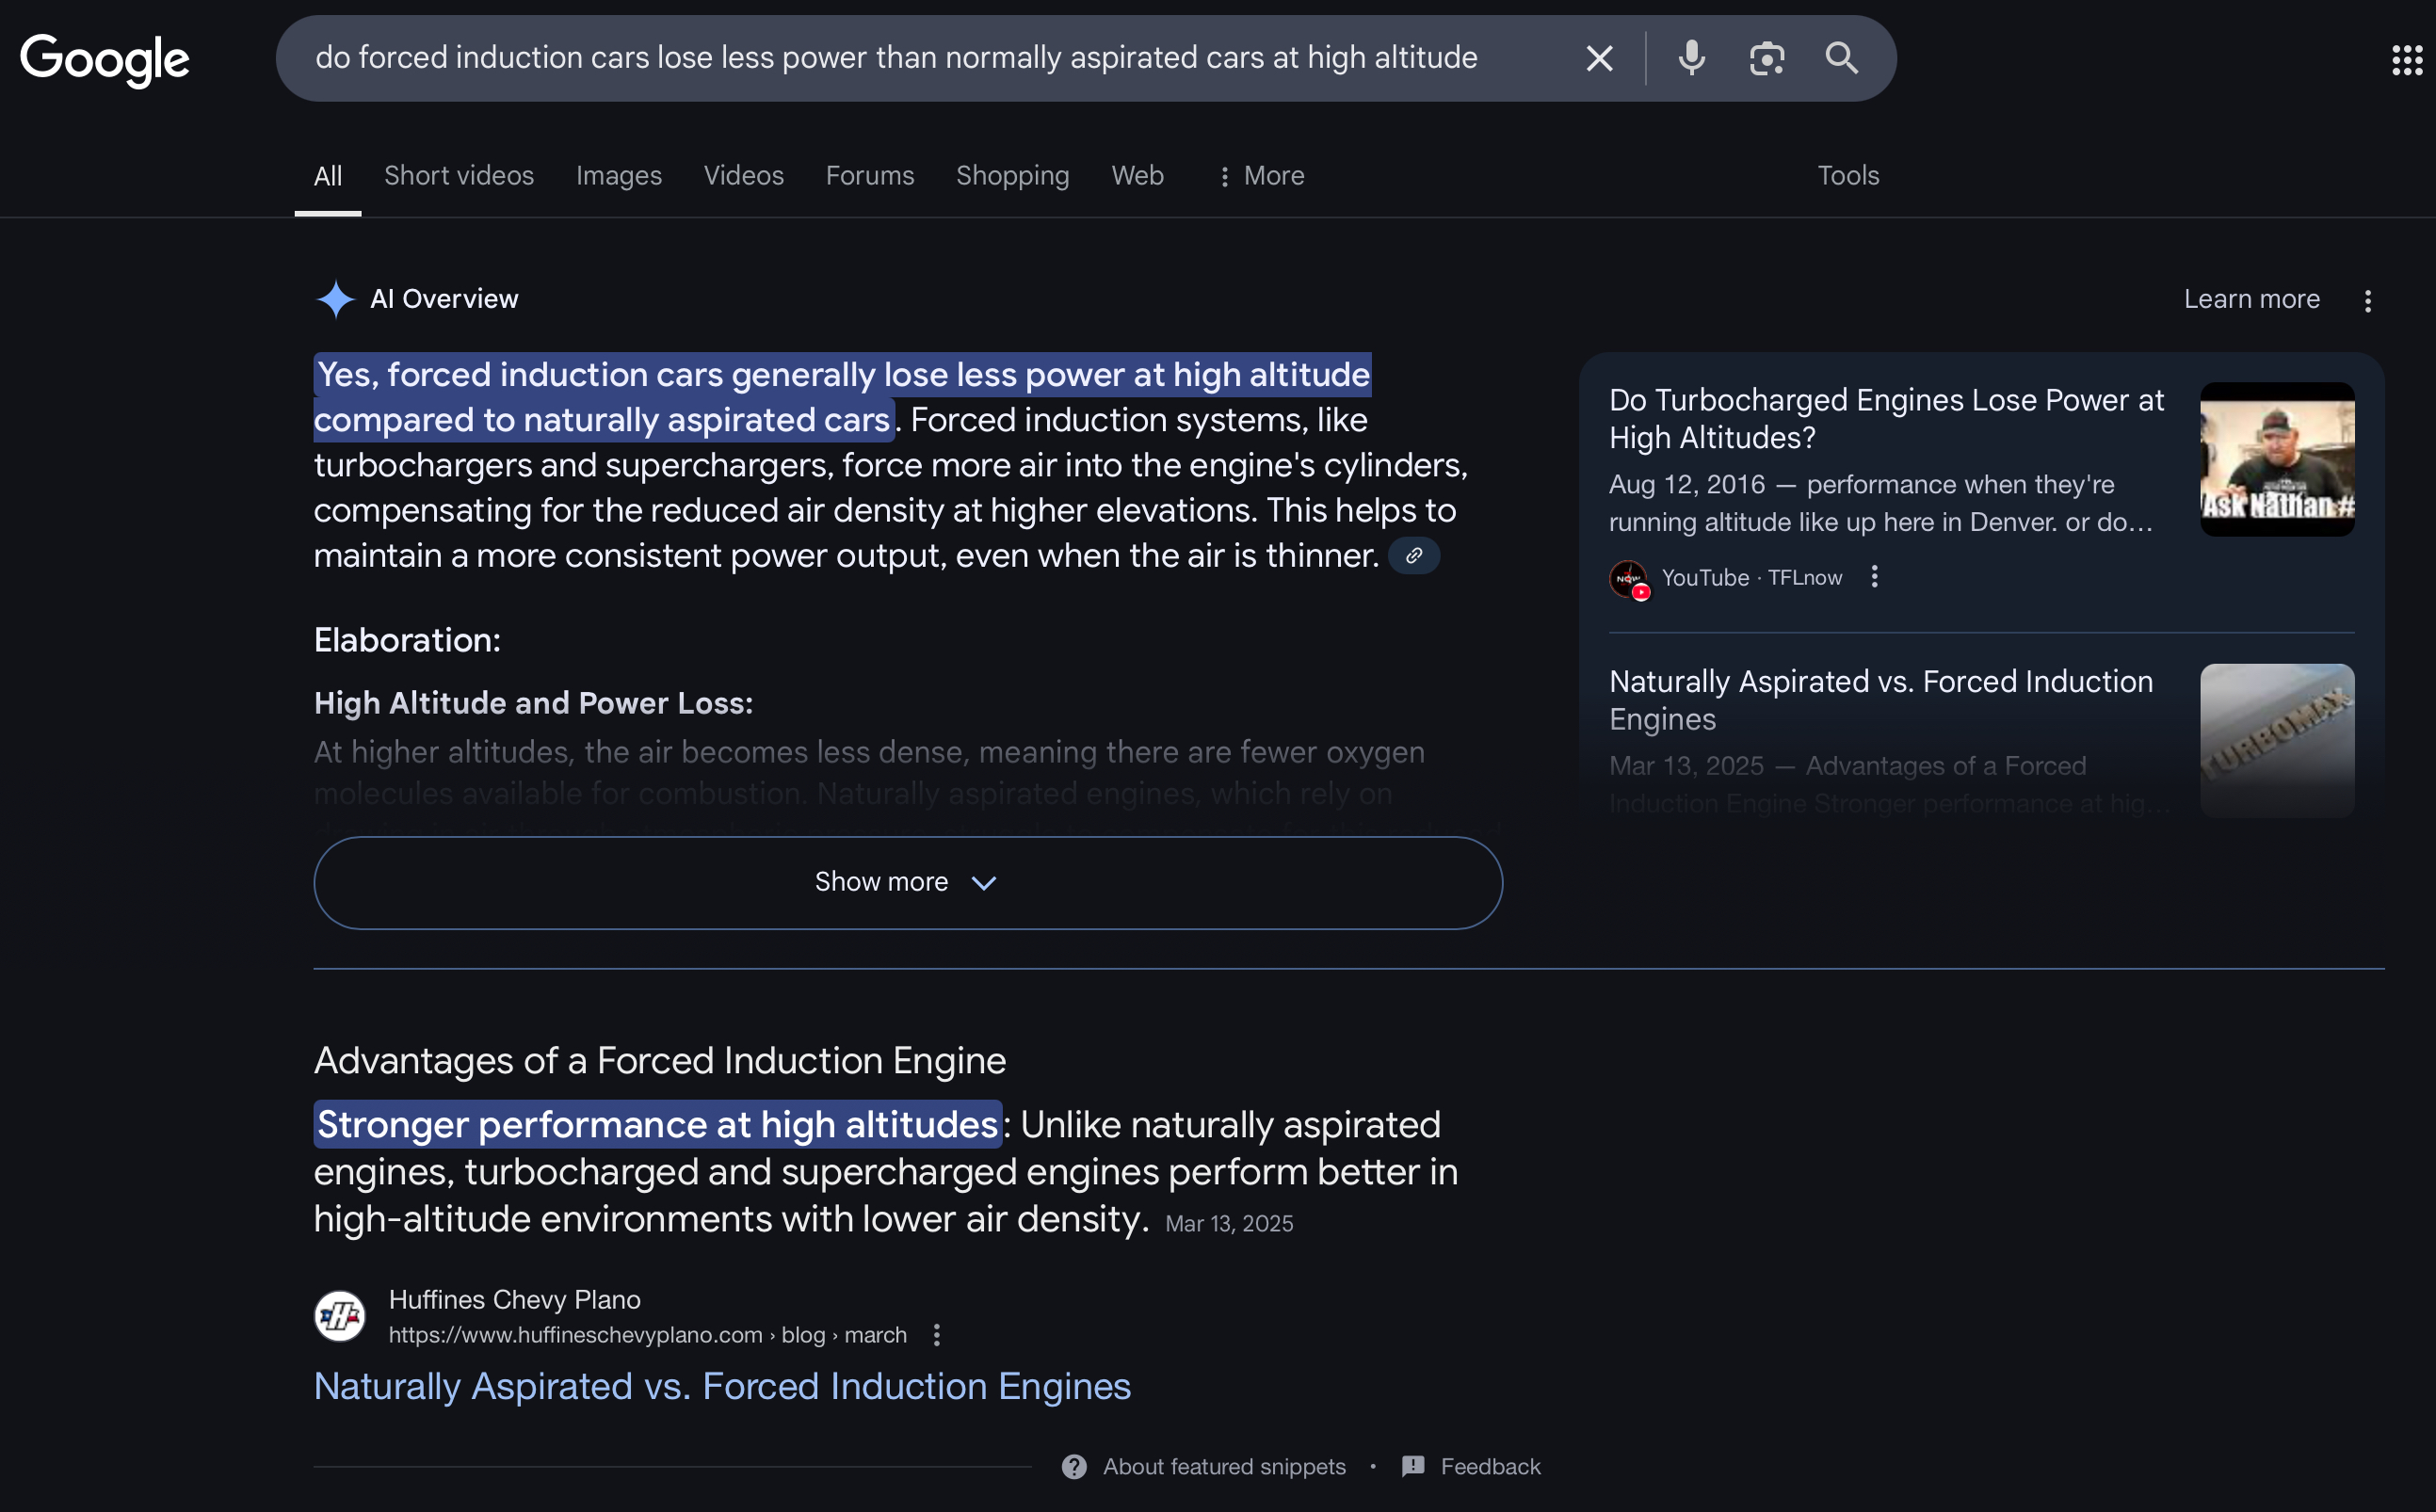Clear the search query with the X icon
Screen dimensions: 2436x1512
pyautogui.click(x=1599, y=58)
